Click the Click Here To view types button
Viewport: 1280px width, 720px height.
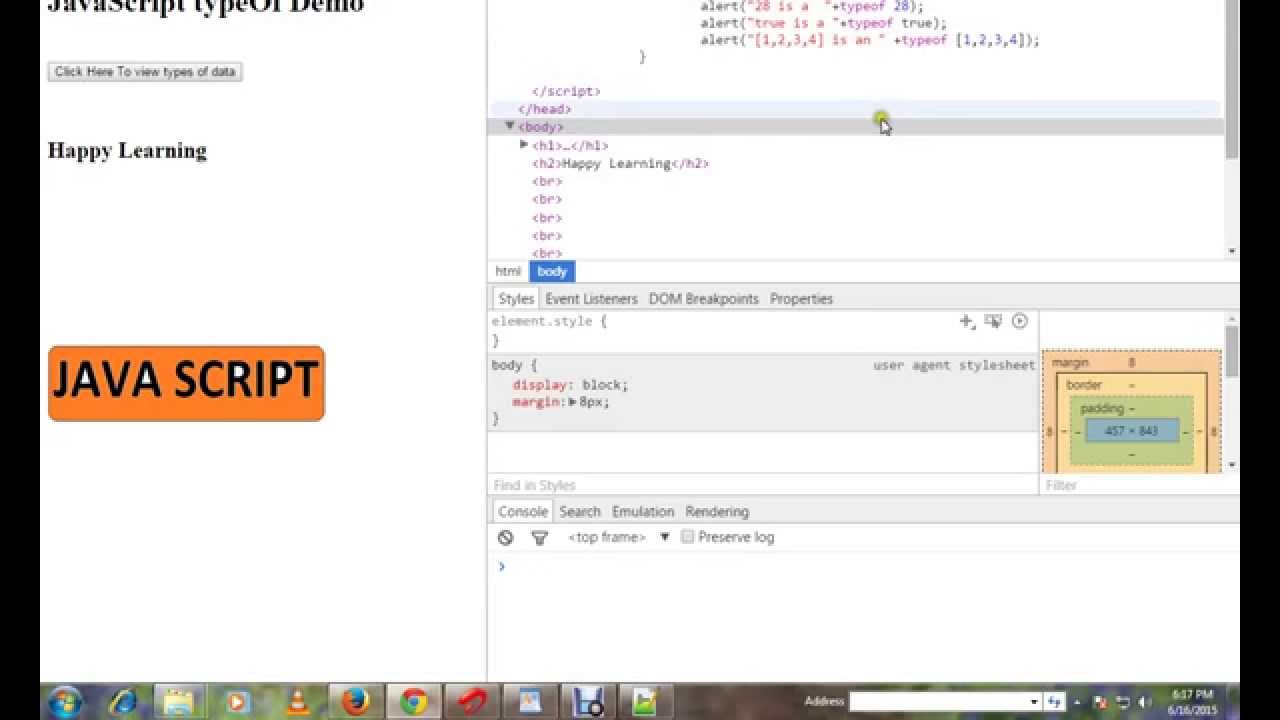point(145,72)
